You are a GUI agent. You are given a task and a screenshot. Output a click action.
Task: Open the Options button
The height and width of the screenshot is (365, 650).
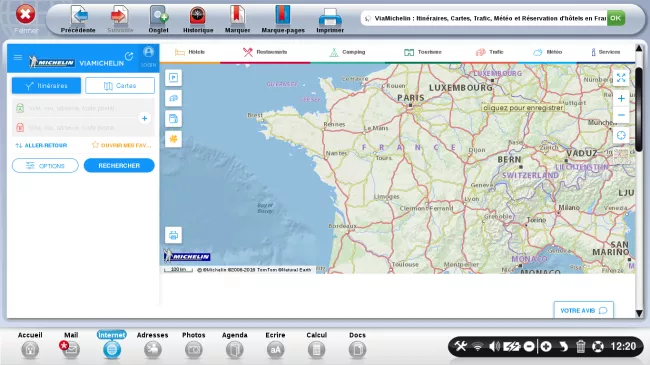[x=45, y=165]
